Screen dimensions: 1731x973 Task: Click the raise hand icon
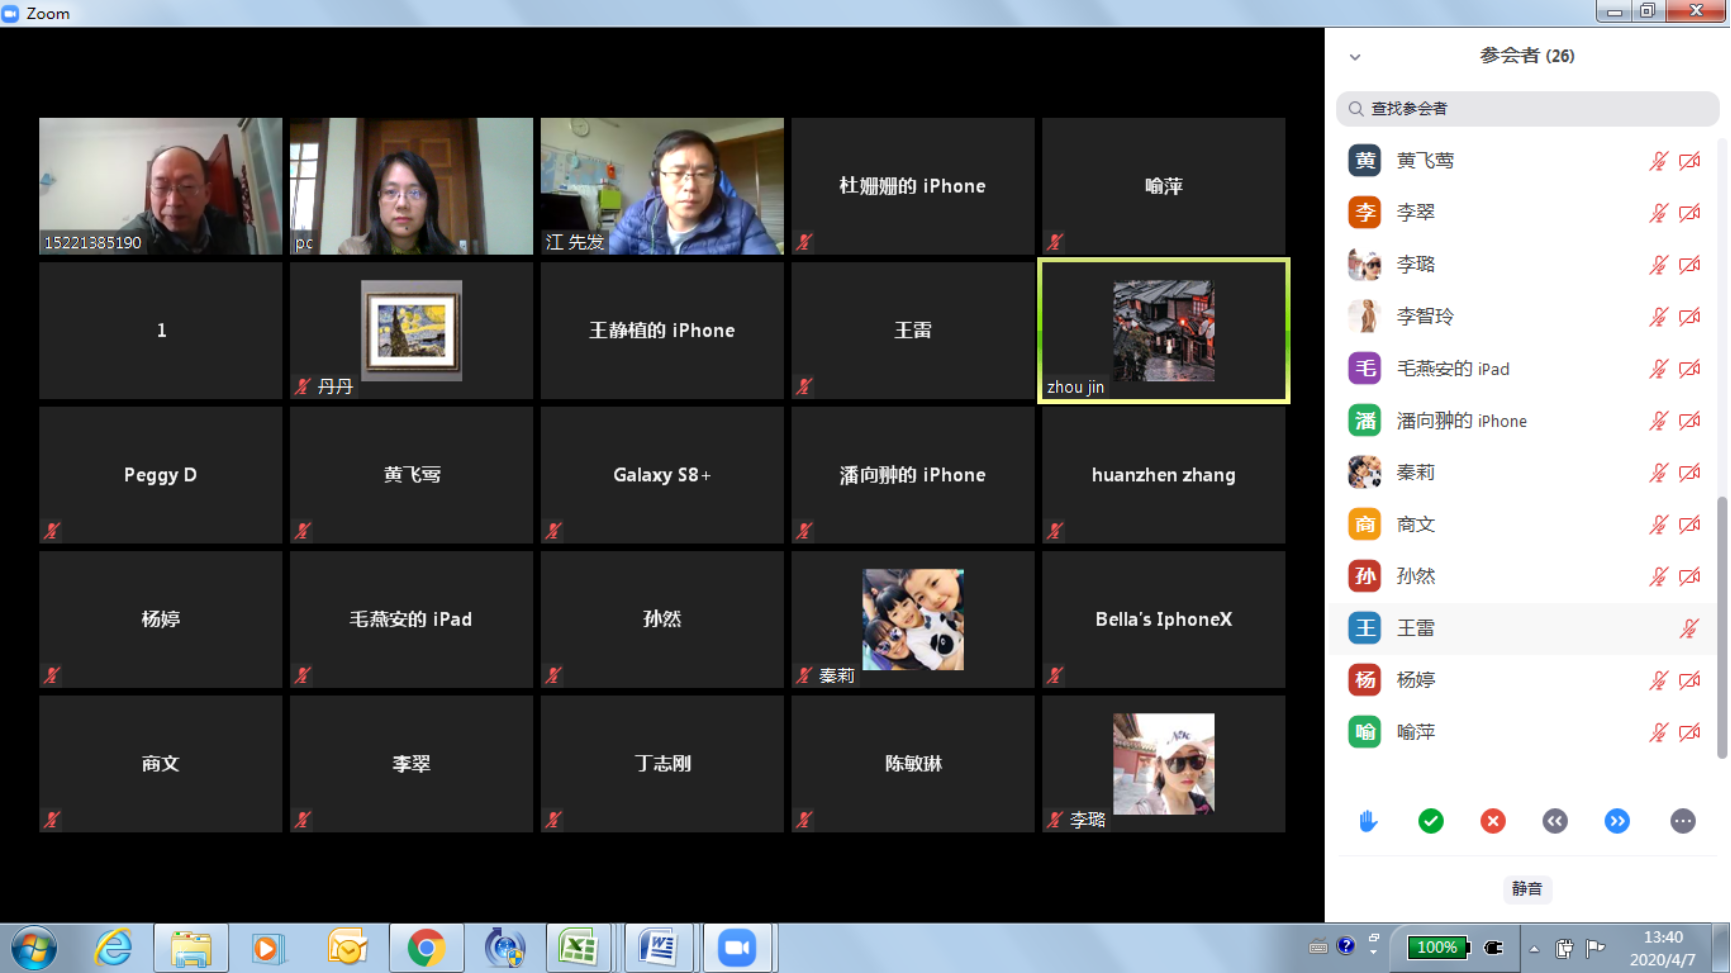(x=1368, y=821)
